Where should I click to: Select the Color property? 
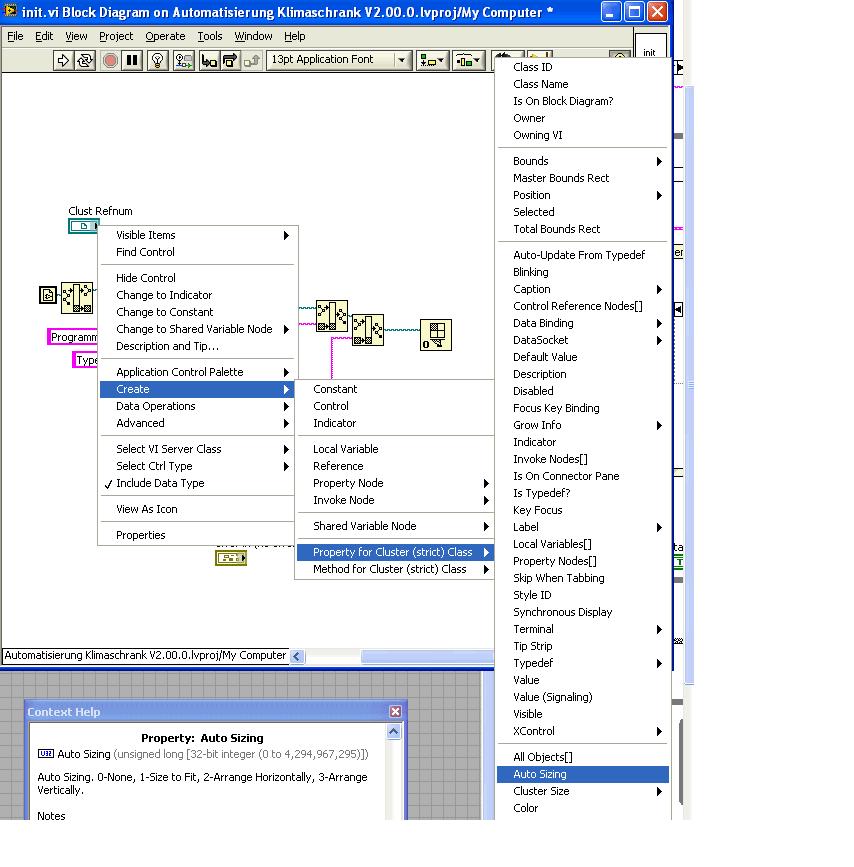tap(582, 808)
